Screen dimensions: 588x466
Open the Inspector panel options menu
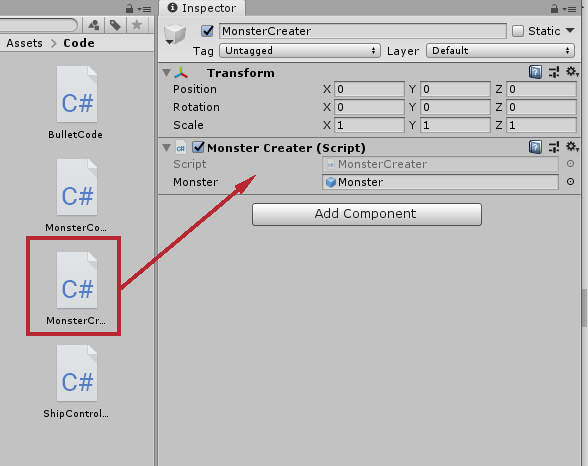click(x=569, y=9)
